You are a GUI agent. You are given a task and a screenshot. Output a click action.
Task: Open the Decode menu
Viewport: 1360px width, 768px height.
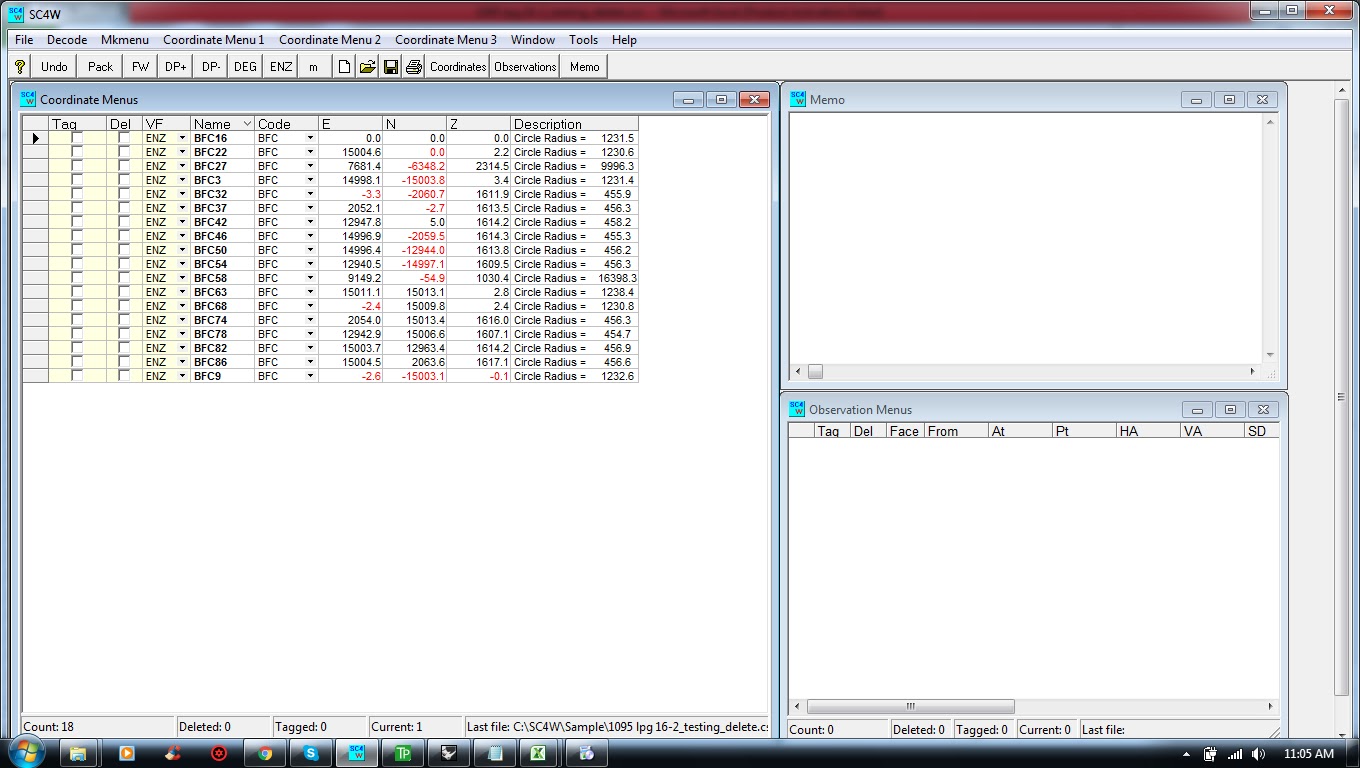tap(66, 40)
